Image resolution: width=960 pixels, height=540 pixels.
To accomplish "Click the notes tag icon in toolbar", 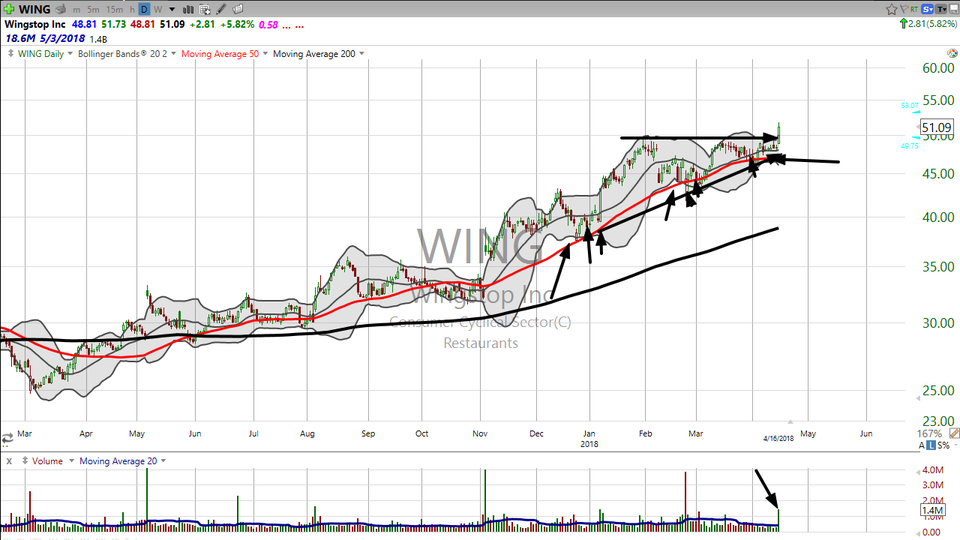I will 238,9.
